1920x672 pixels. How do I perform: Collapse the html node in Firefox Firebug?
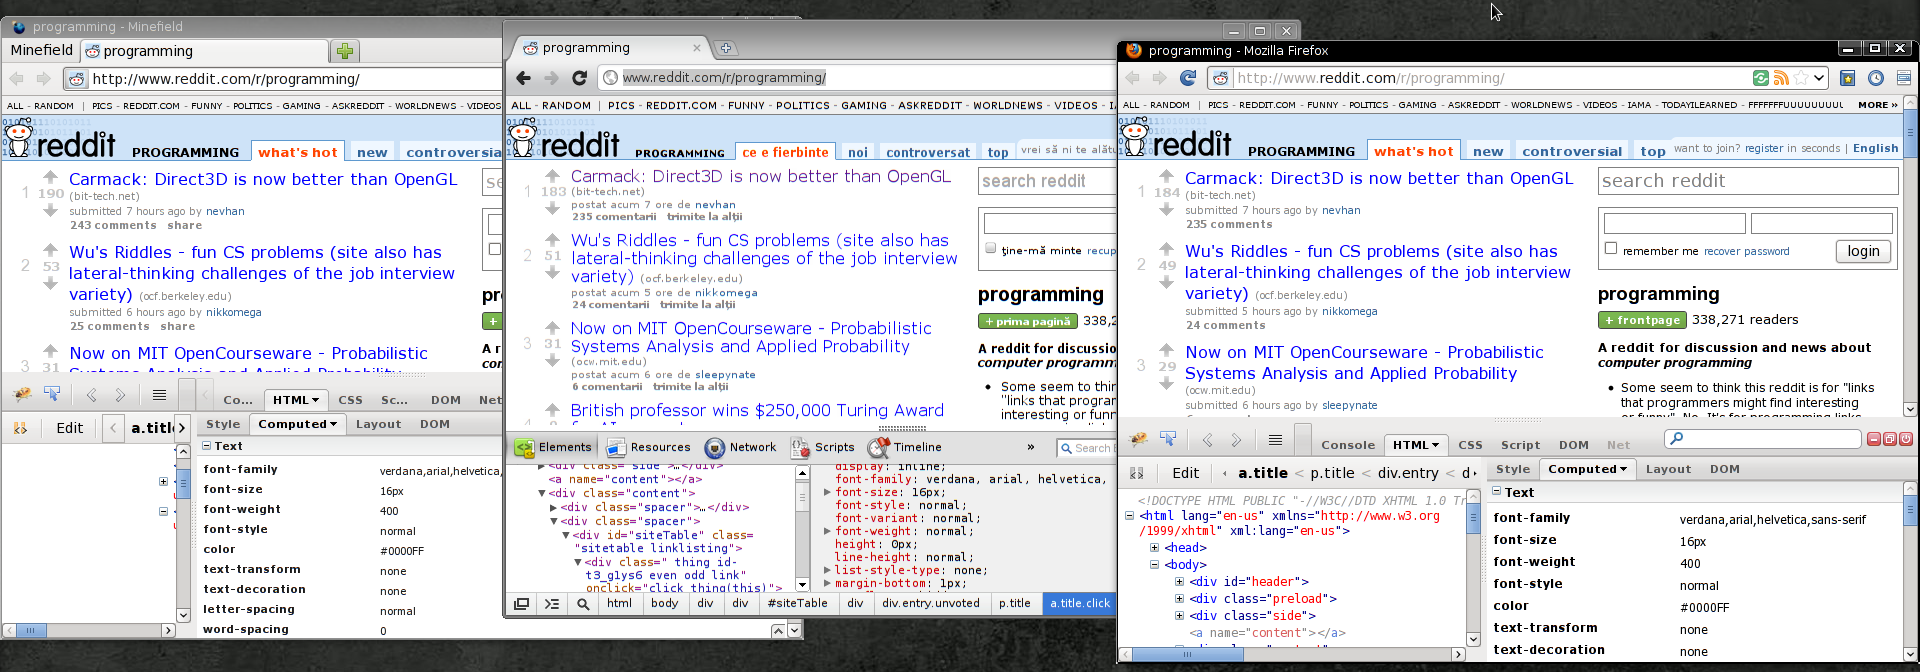(x=1129, y=516)
